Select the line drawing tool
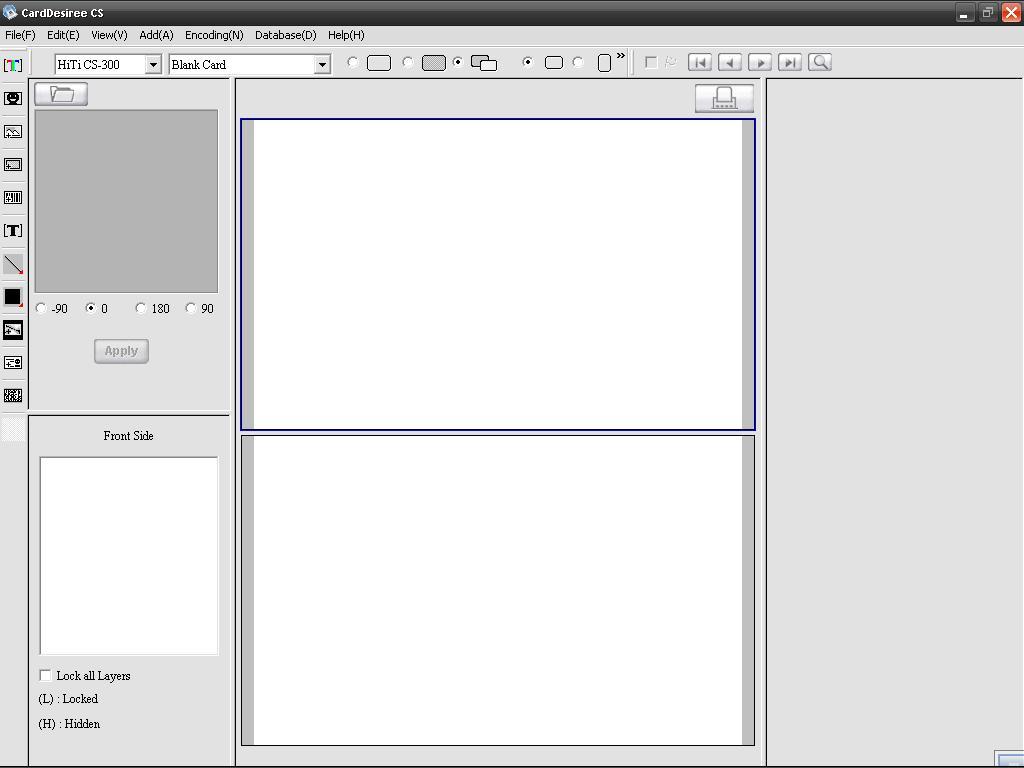The width and height of the screenshot is (1024, 768). (x=13, y=264)
